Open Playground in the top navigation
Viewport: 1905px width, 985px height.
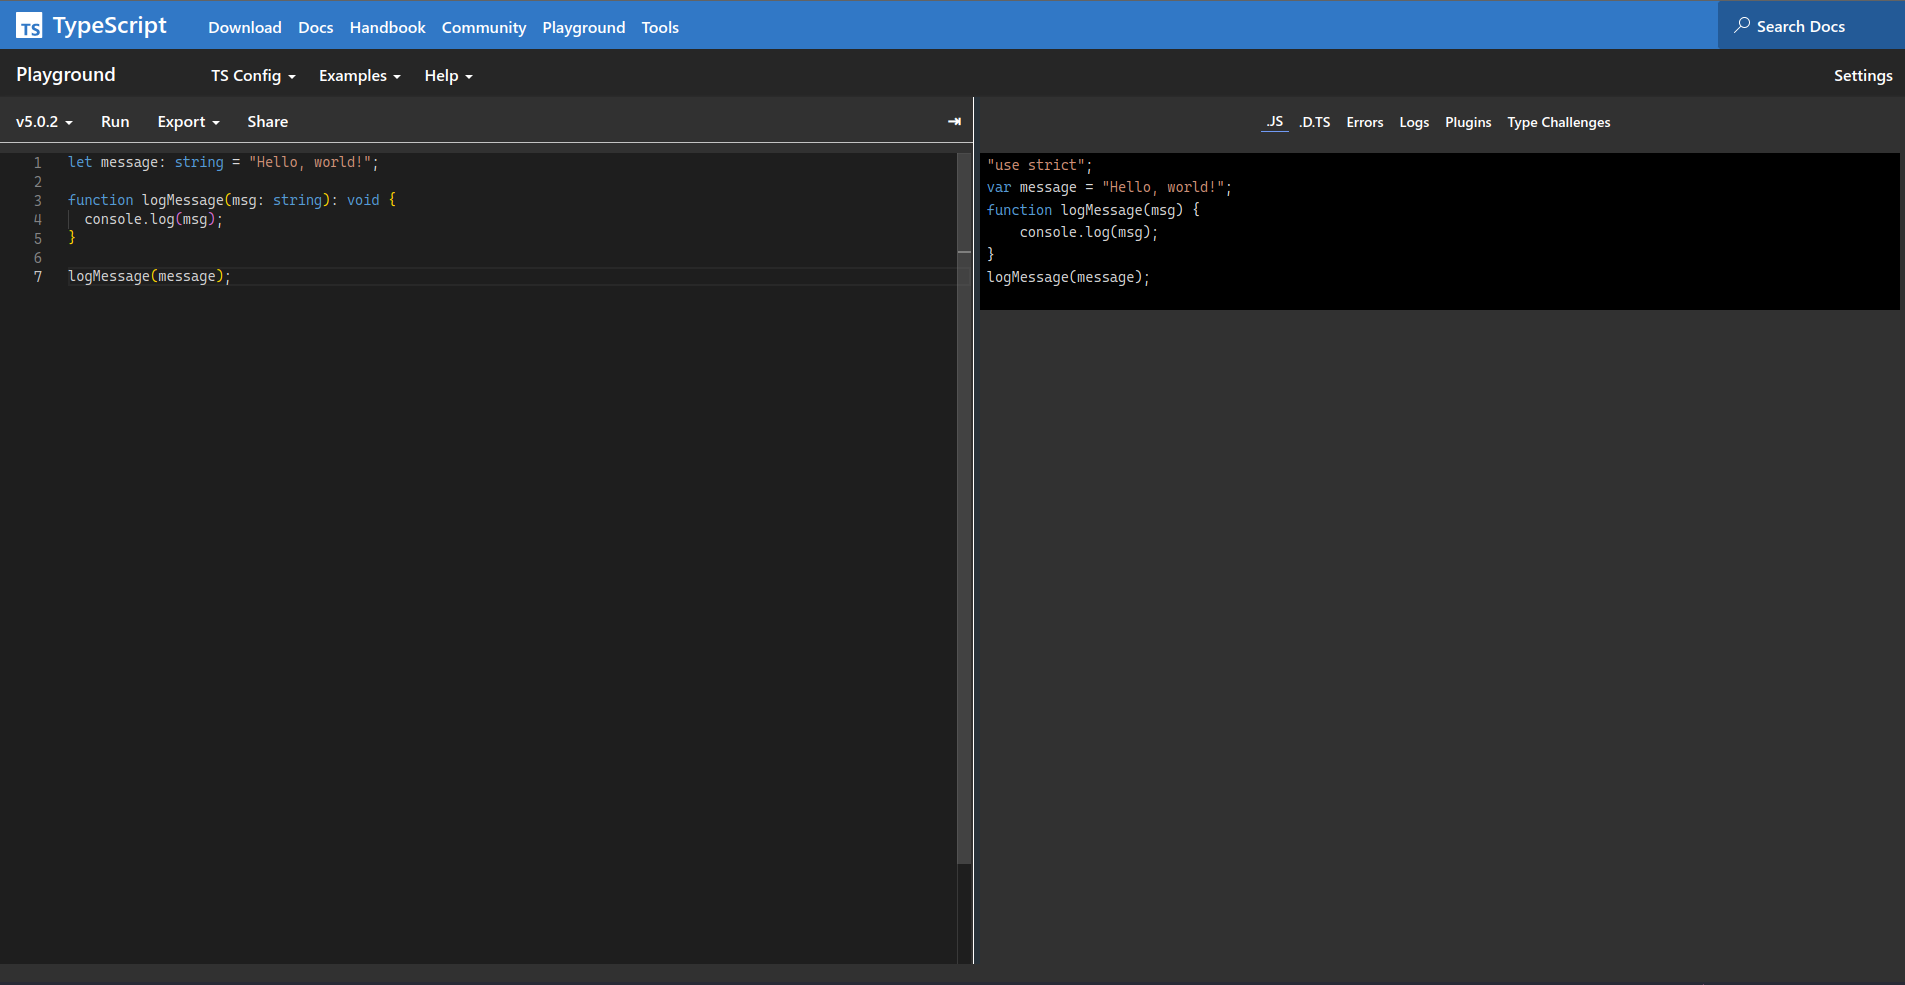coord(584,28)
